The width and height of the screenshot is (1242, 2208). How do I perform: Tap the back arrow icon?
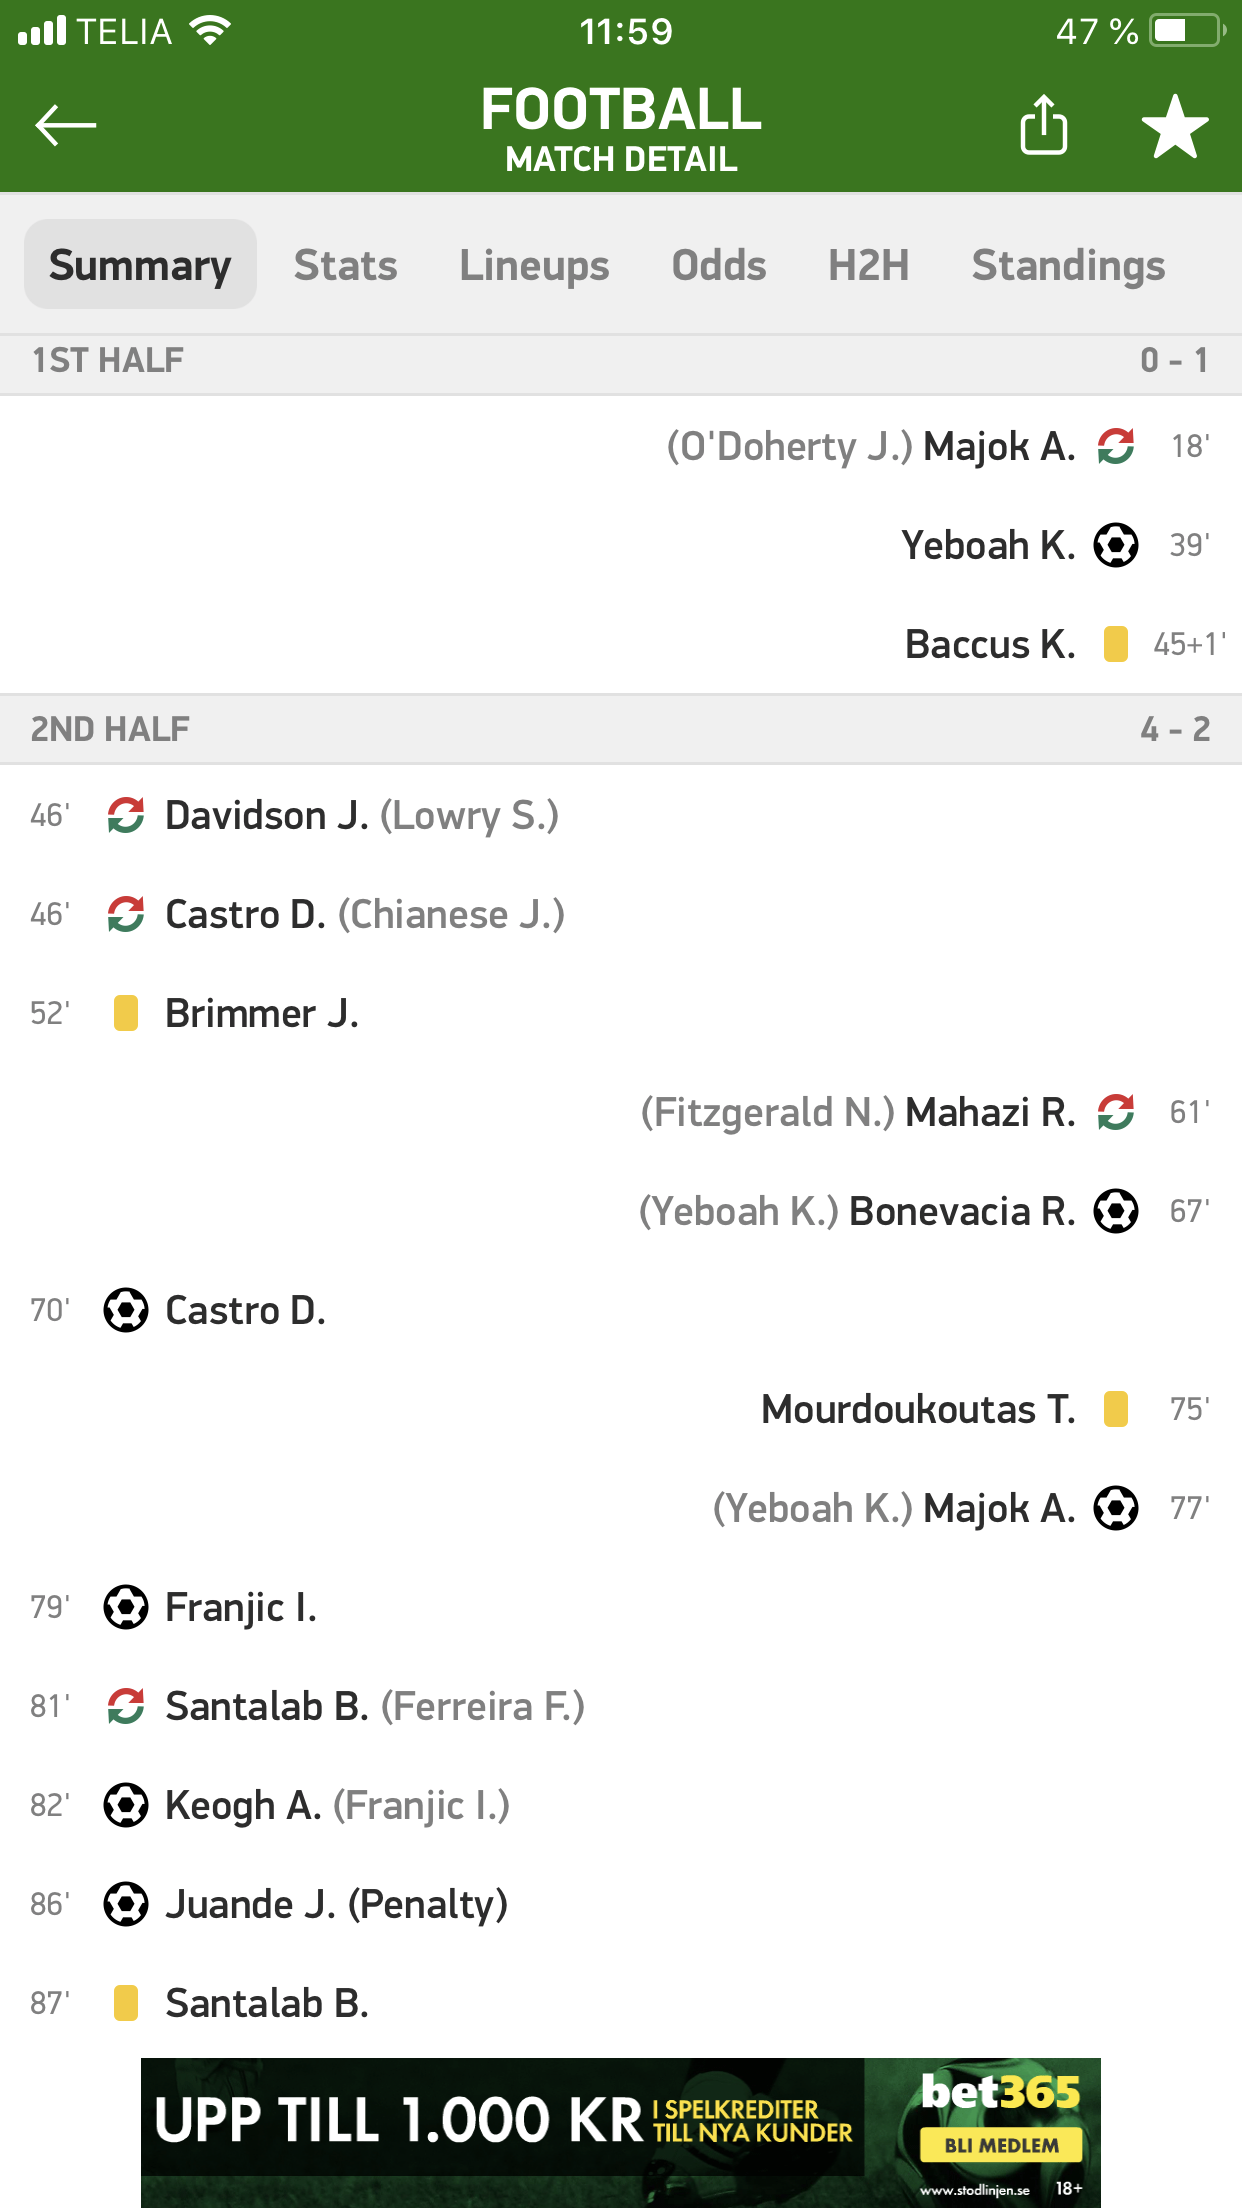(66, 126)
